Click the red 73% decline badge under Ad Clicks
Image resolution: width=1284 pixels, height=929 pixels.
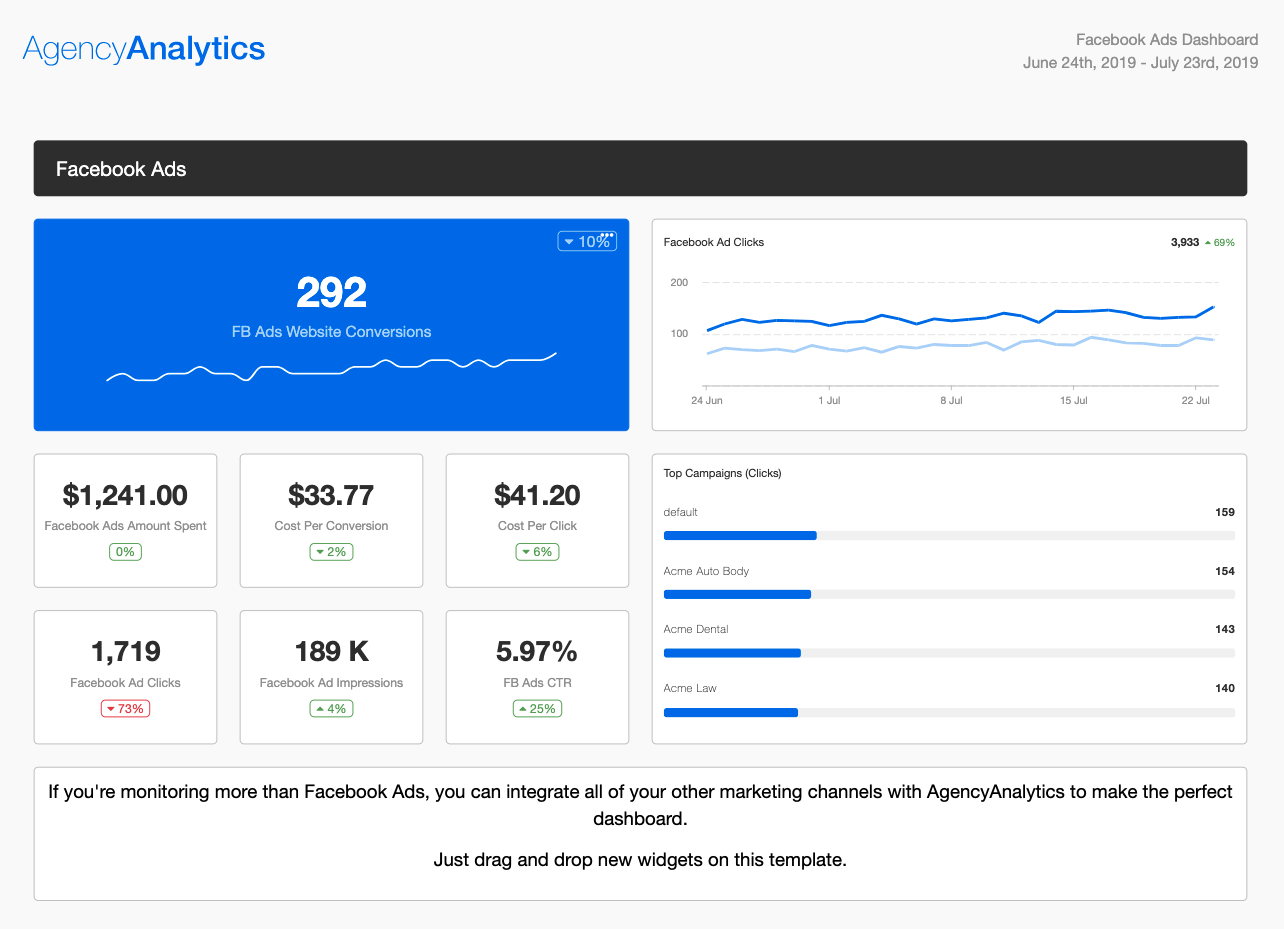pos(124,708)
